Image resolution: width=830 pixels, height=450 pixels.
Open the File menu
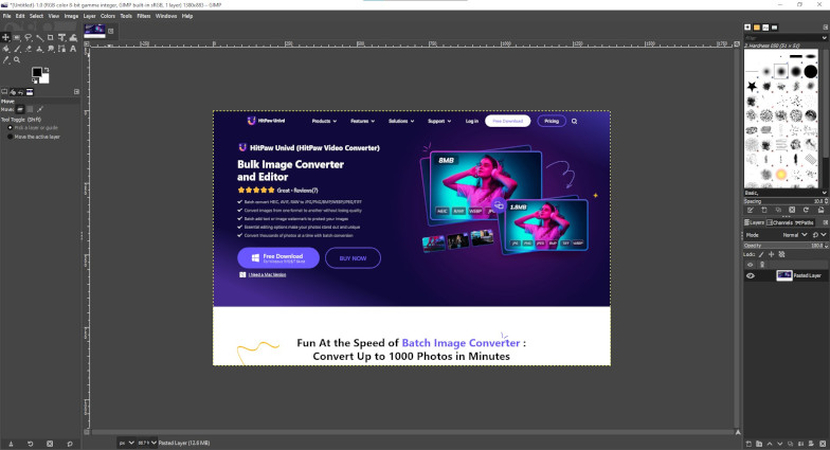6,16
